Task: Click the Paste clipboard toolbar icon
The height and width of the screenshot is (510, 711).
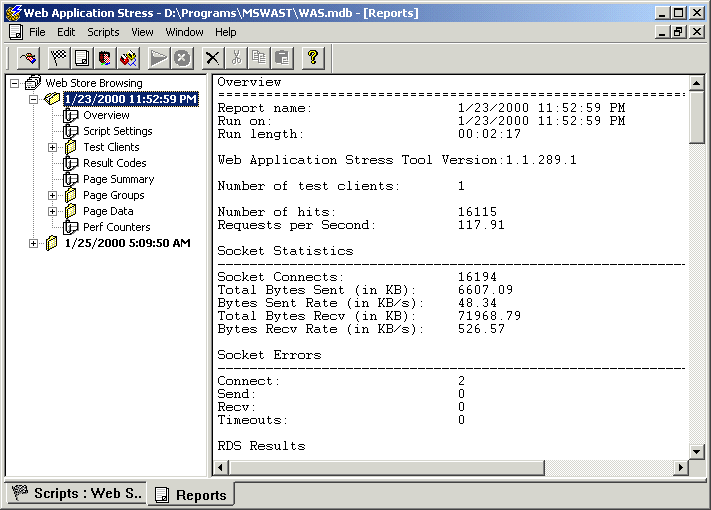Action: click(x=282, y=58)
